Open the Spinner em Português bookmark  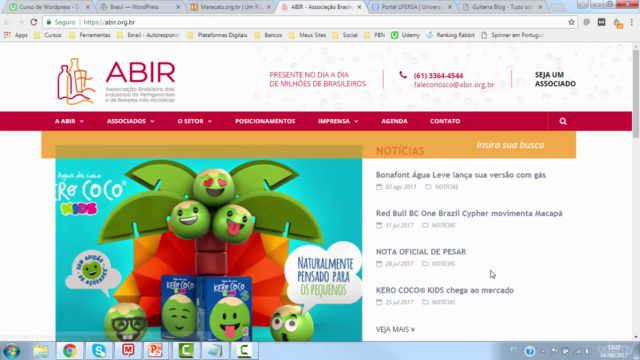[x=513, y=35]
